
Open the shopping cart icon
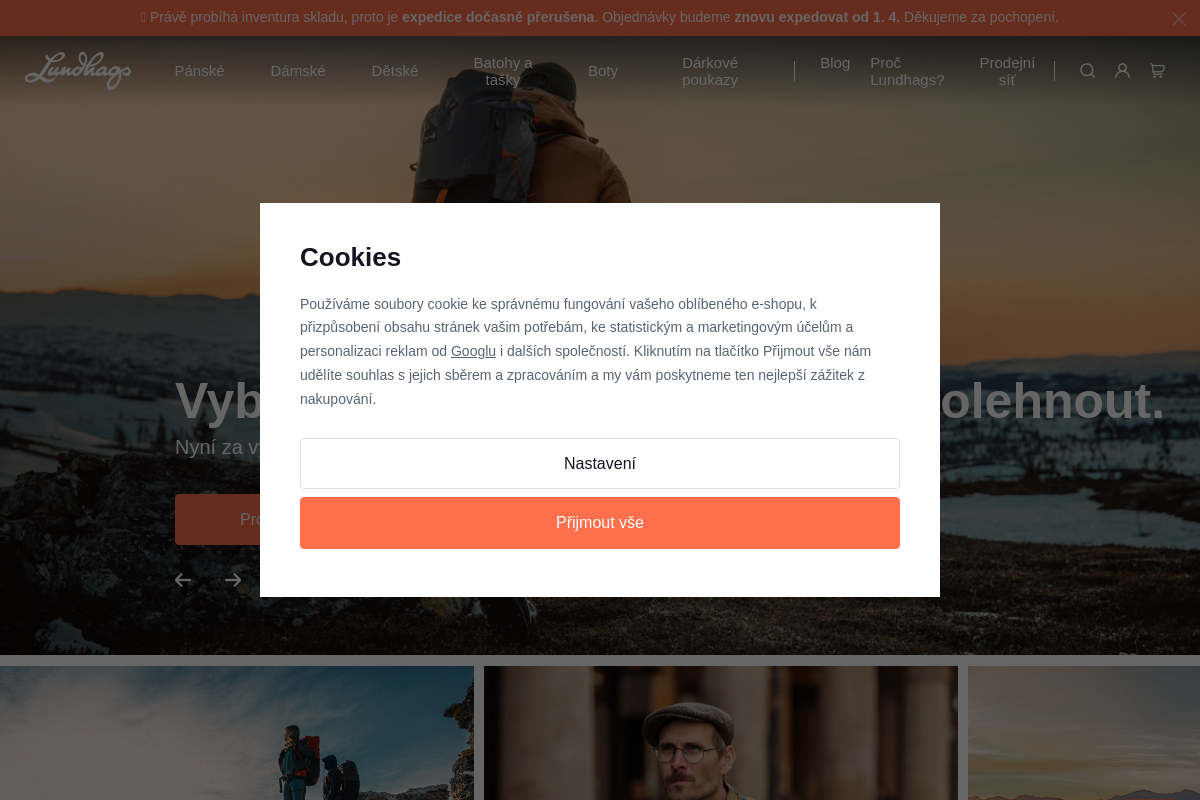tap(1157, 71)
